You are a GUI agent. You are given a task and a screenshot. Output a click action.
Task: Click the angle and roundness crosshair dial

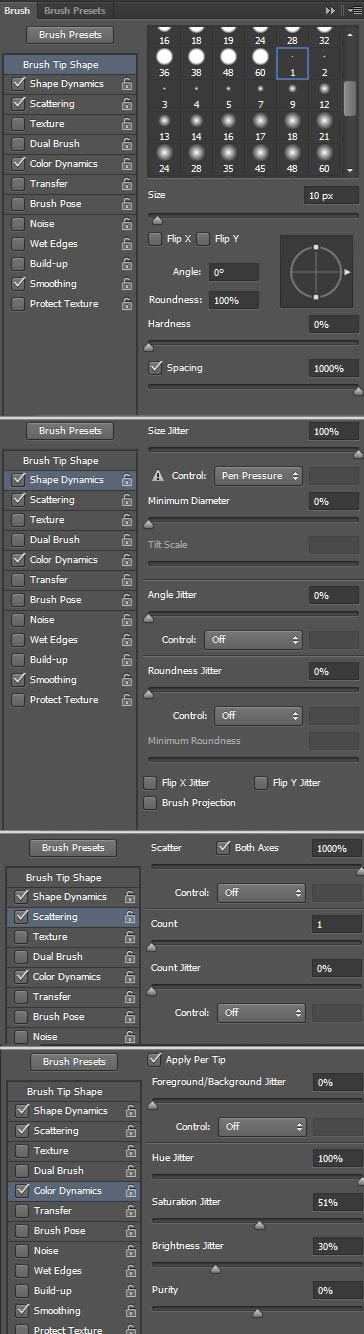tap(316, 272)
